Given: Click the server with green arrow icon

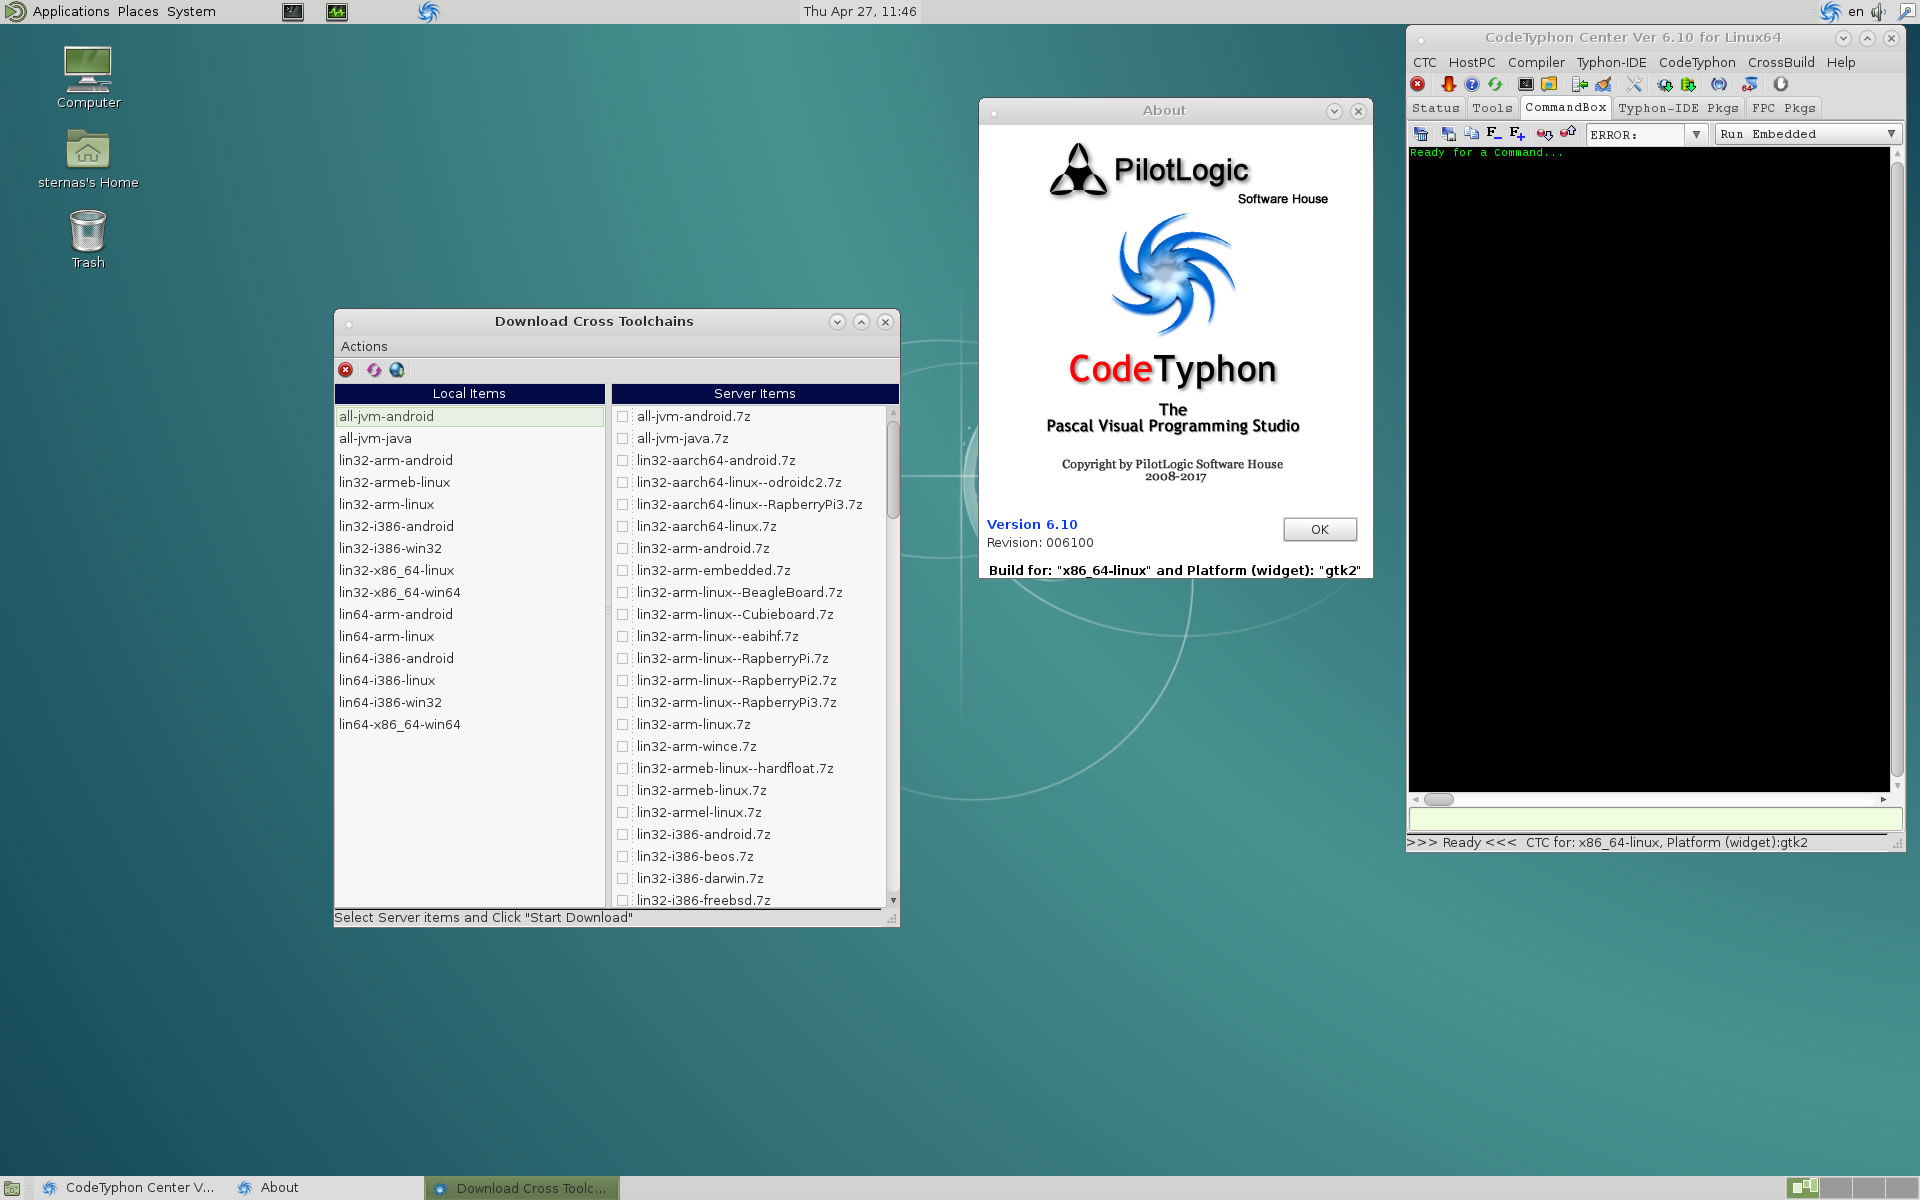Looking at the screenshot, I should (1580, 85).
